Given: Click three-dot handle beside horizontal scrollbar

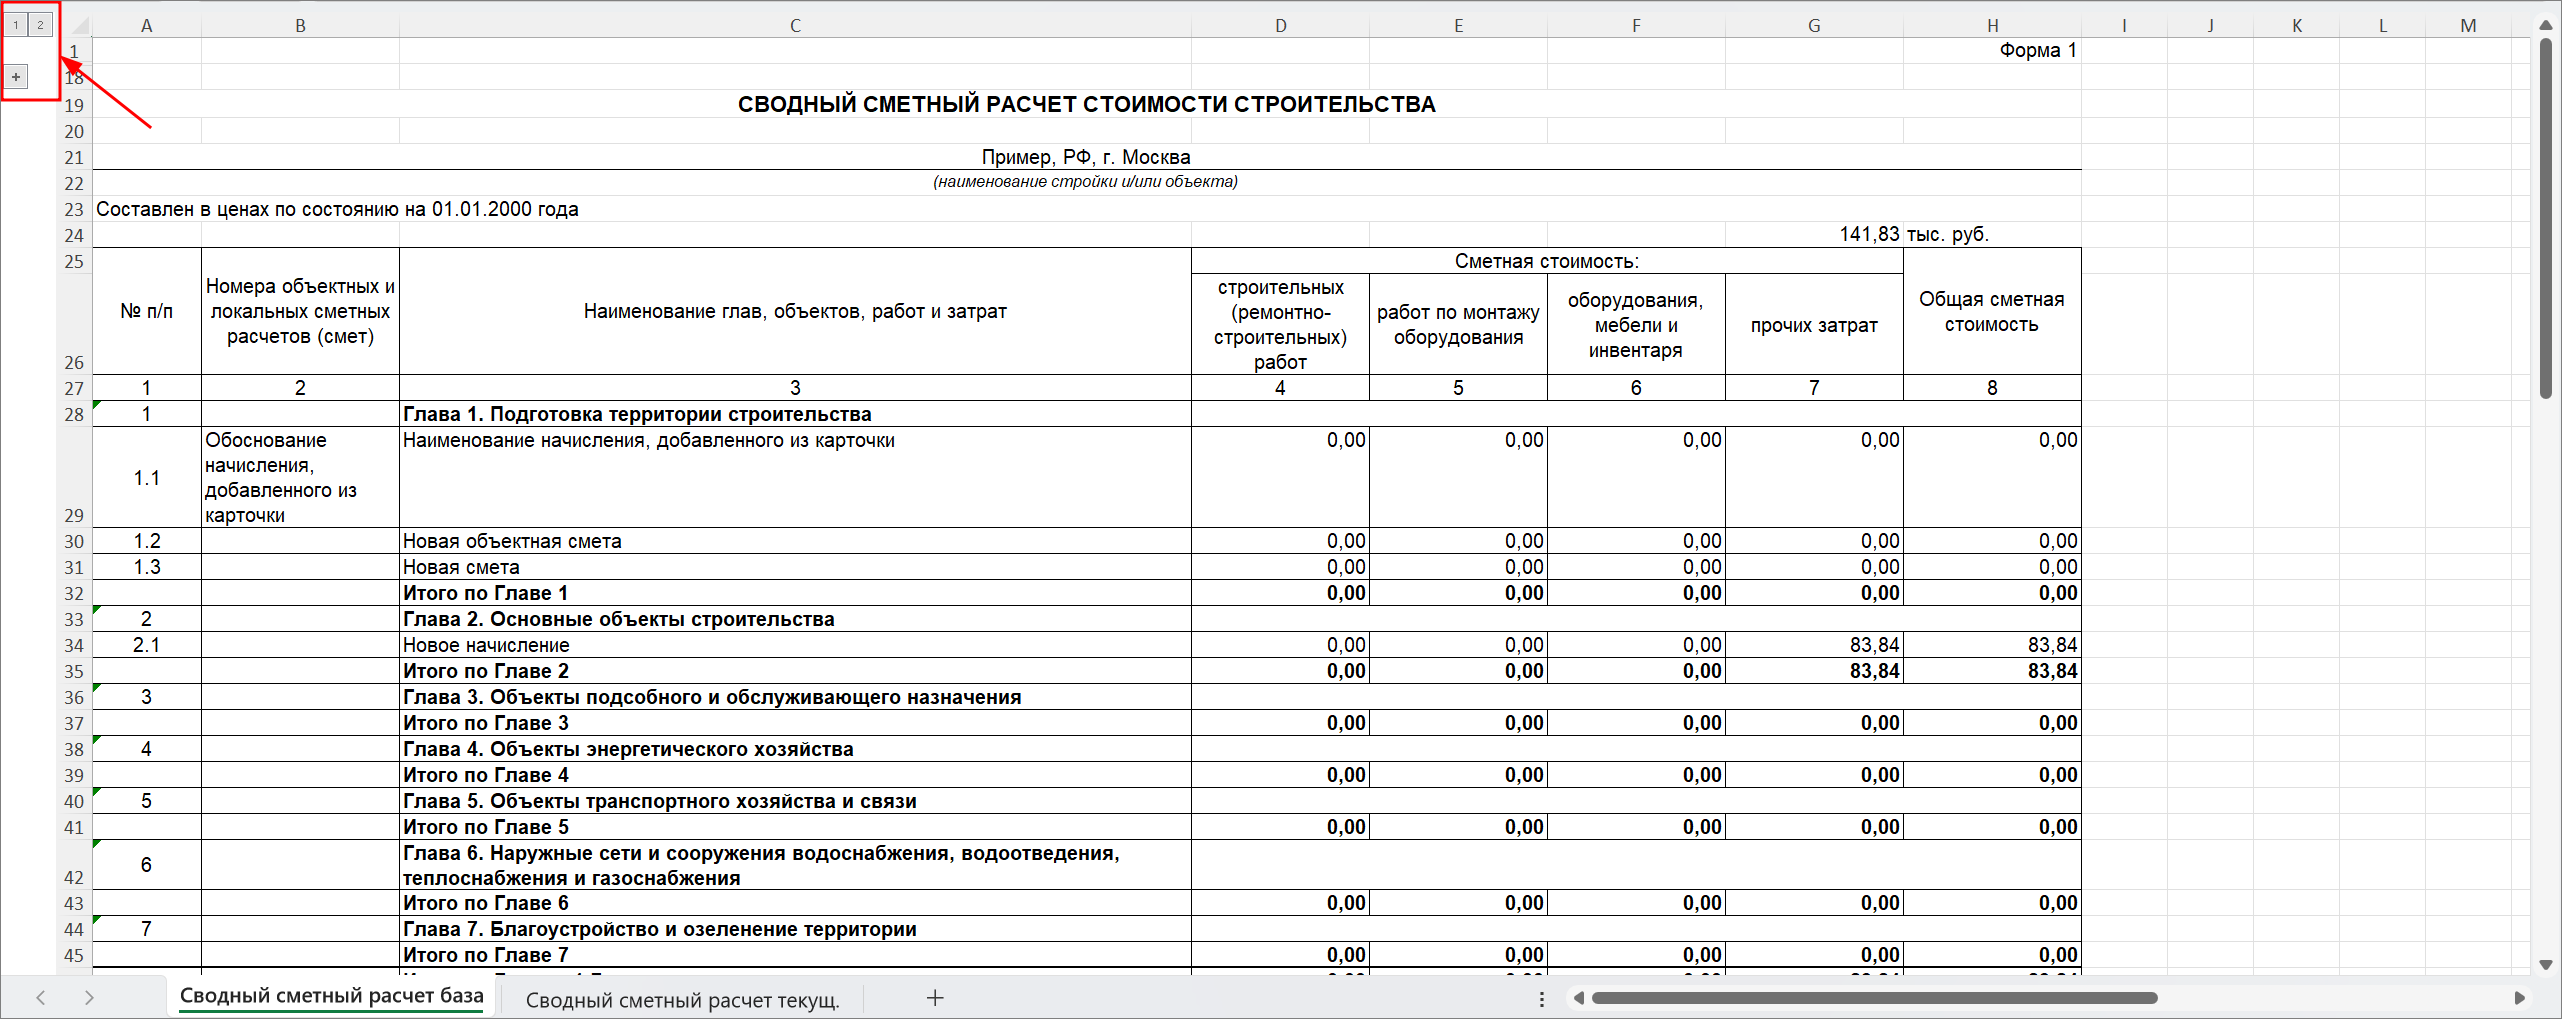Looking at the screenshot, I should [1541, 998].
